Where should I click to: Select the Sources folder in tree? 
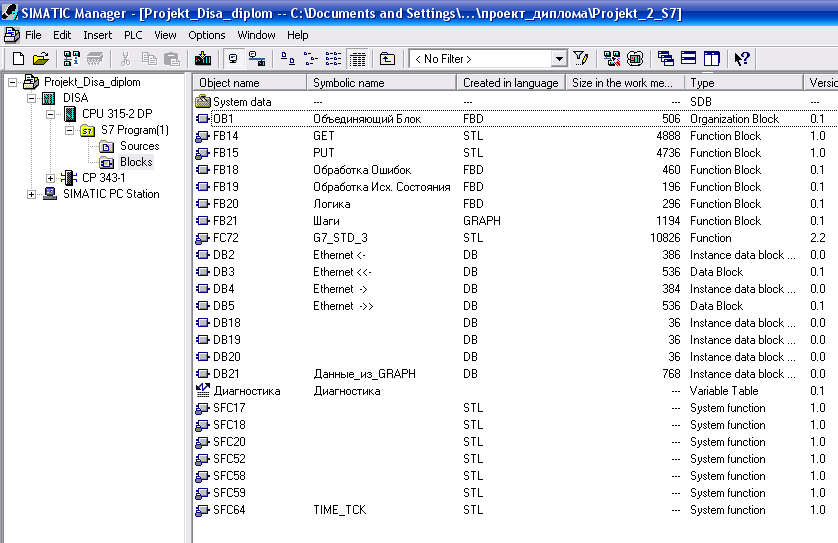[x=139, y=146]
